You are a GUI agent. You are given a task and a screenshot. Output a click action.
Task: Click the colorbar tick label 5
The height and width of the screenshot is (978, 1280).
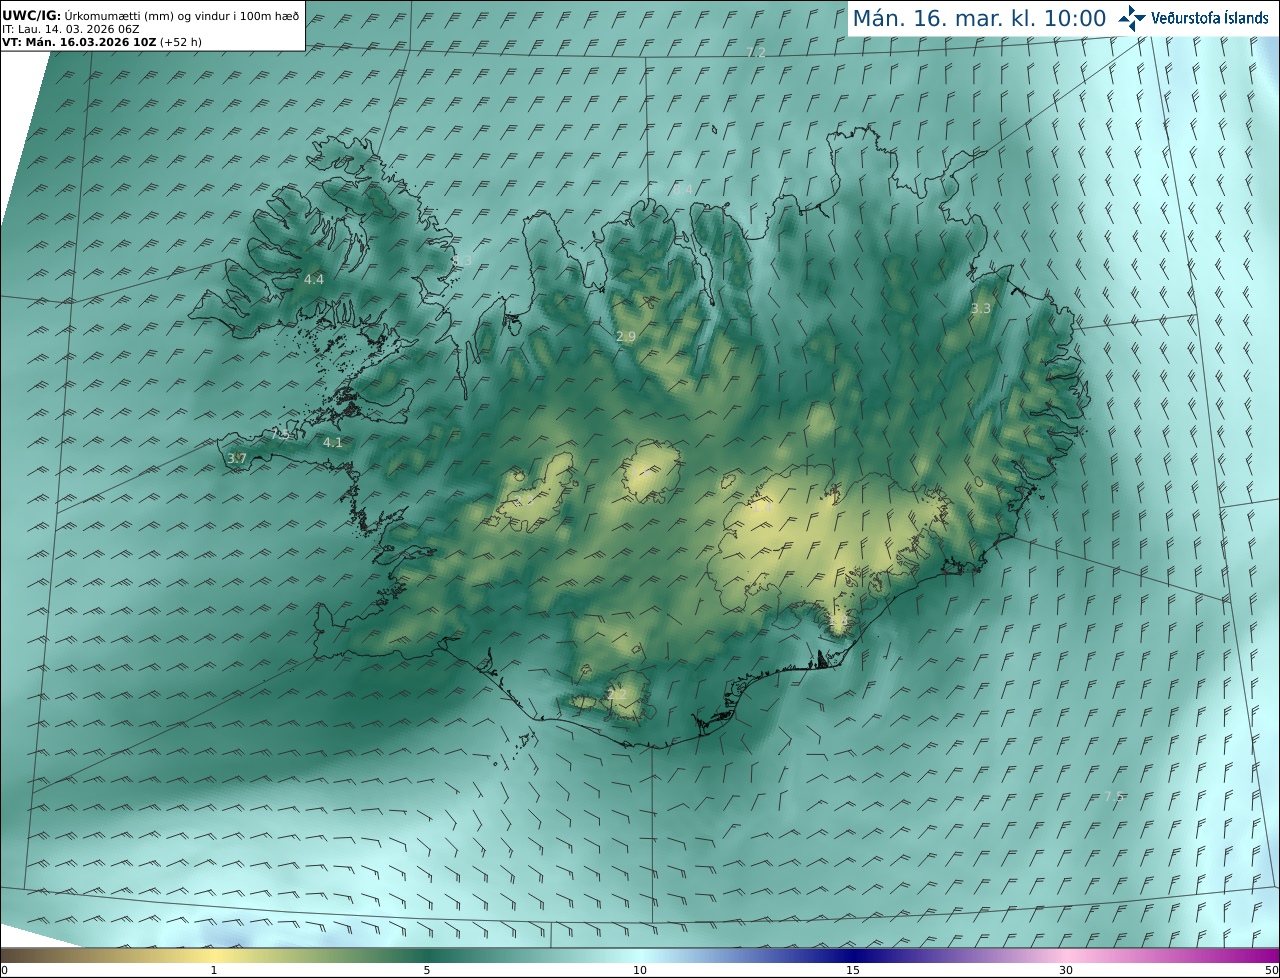pos(427,970)
